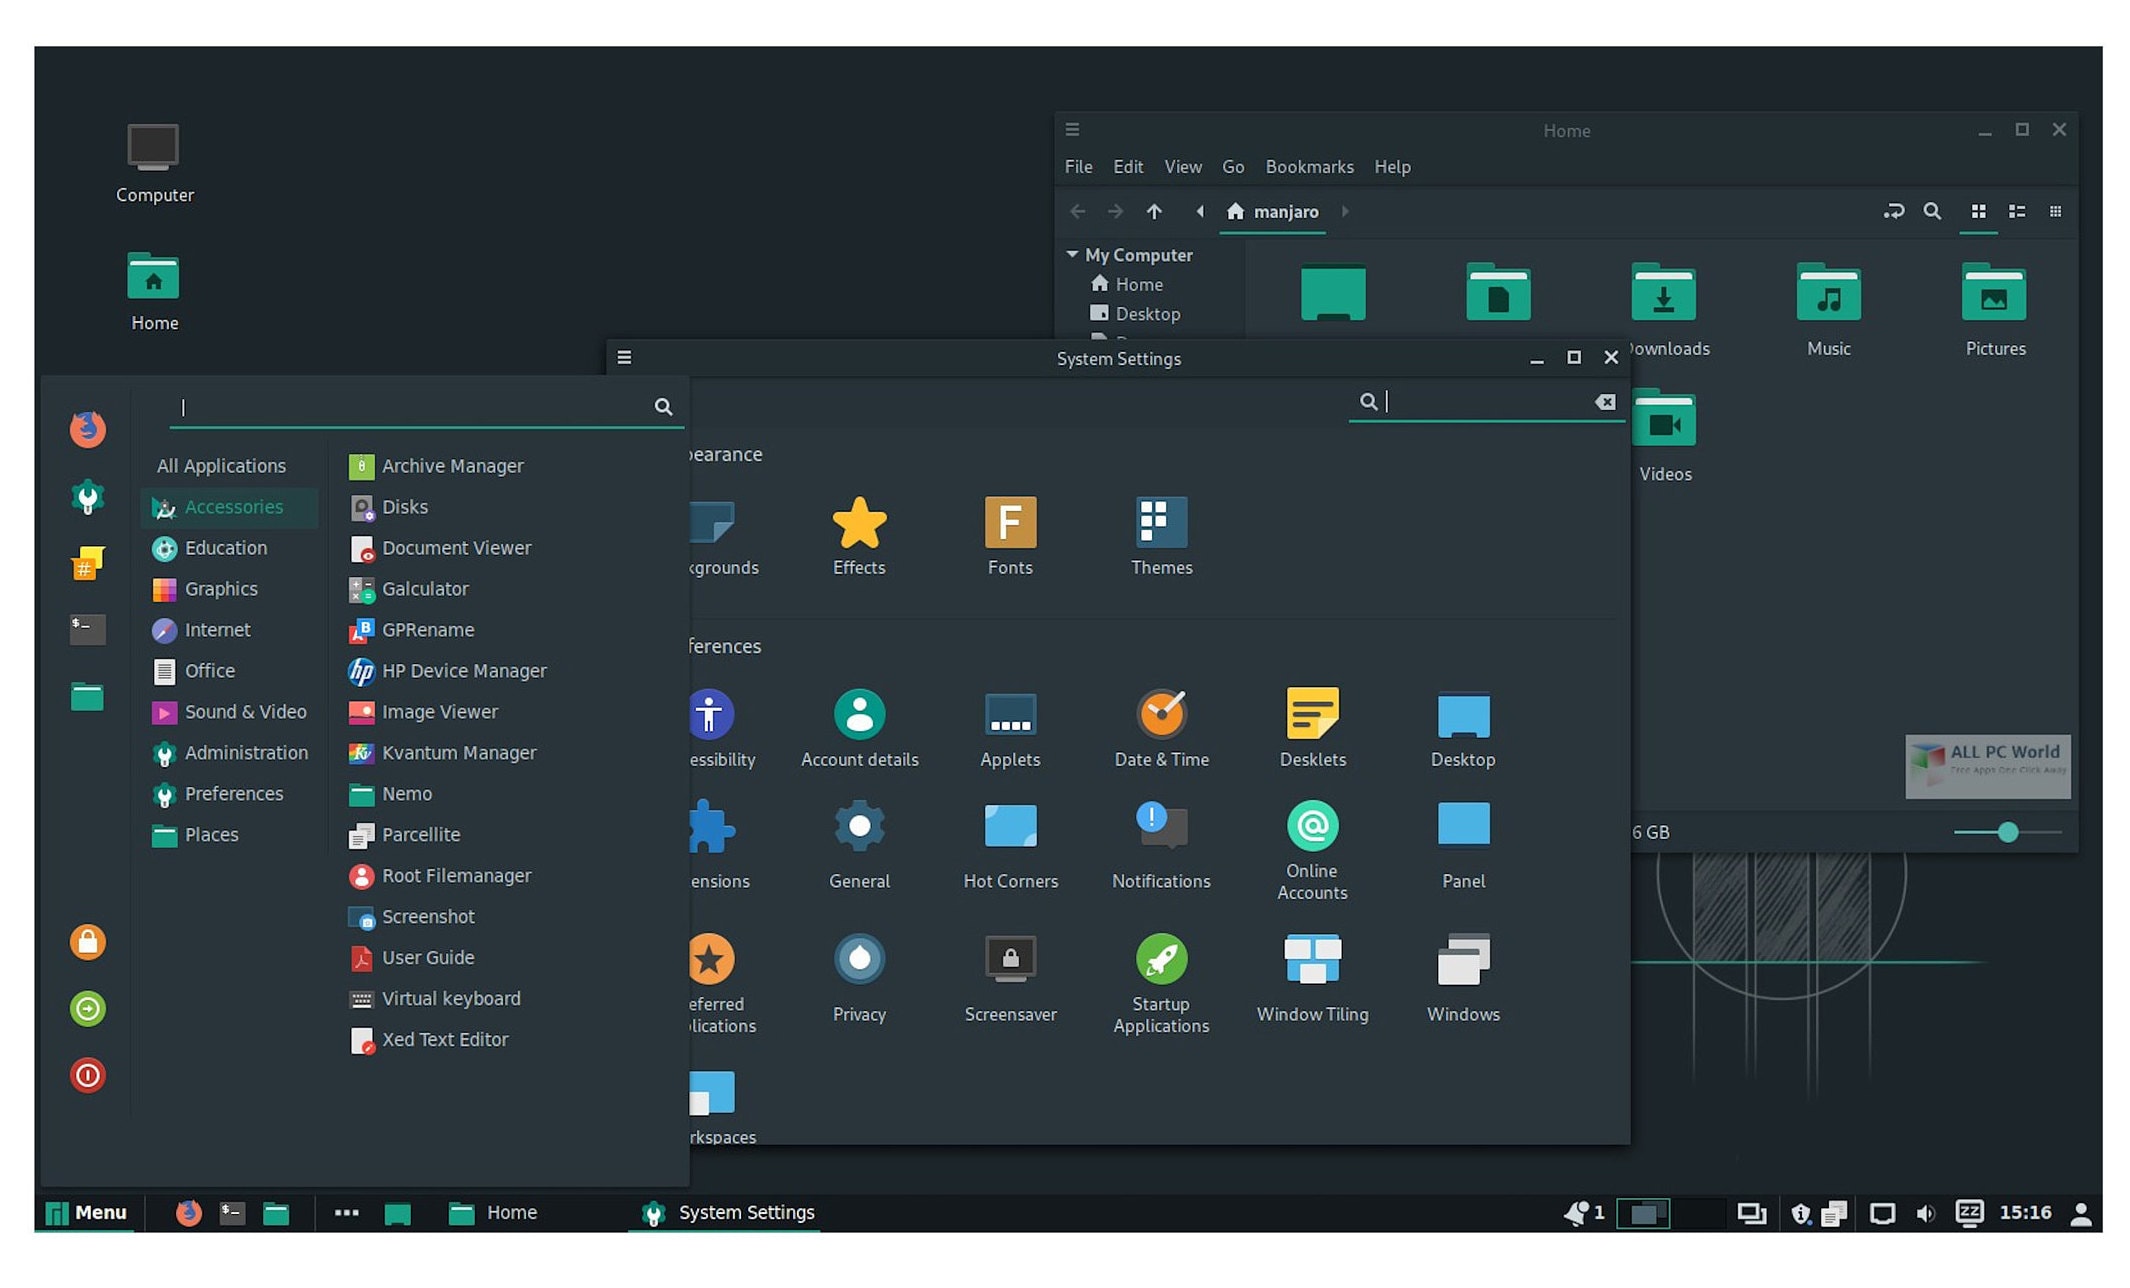This screenshot has width=2130, height=1288.
Task: Launch Firefox from the menu sidebar
Action: [x=87, y=428]
